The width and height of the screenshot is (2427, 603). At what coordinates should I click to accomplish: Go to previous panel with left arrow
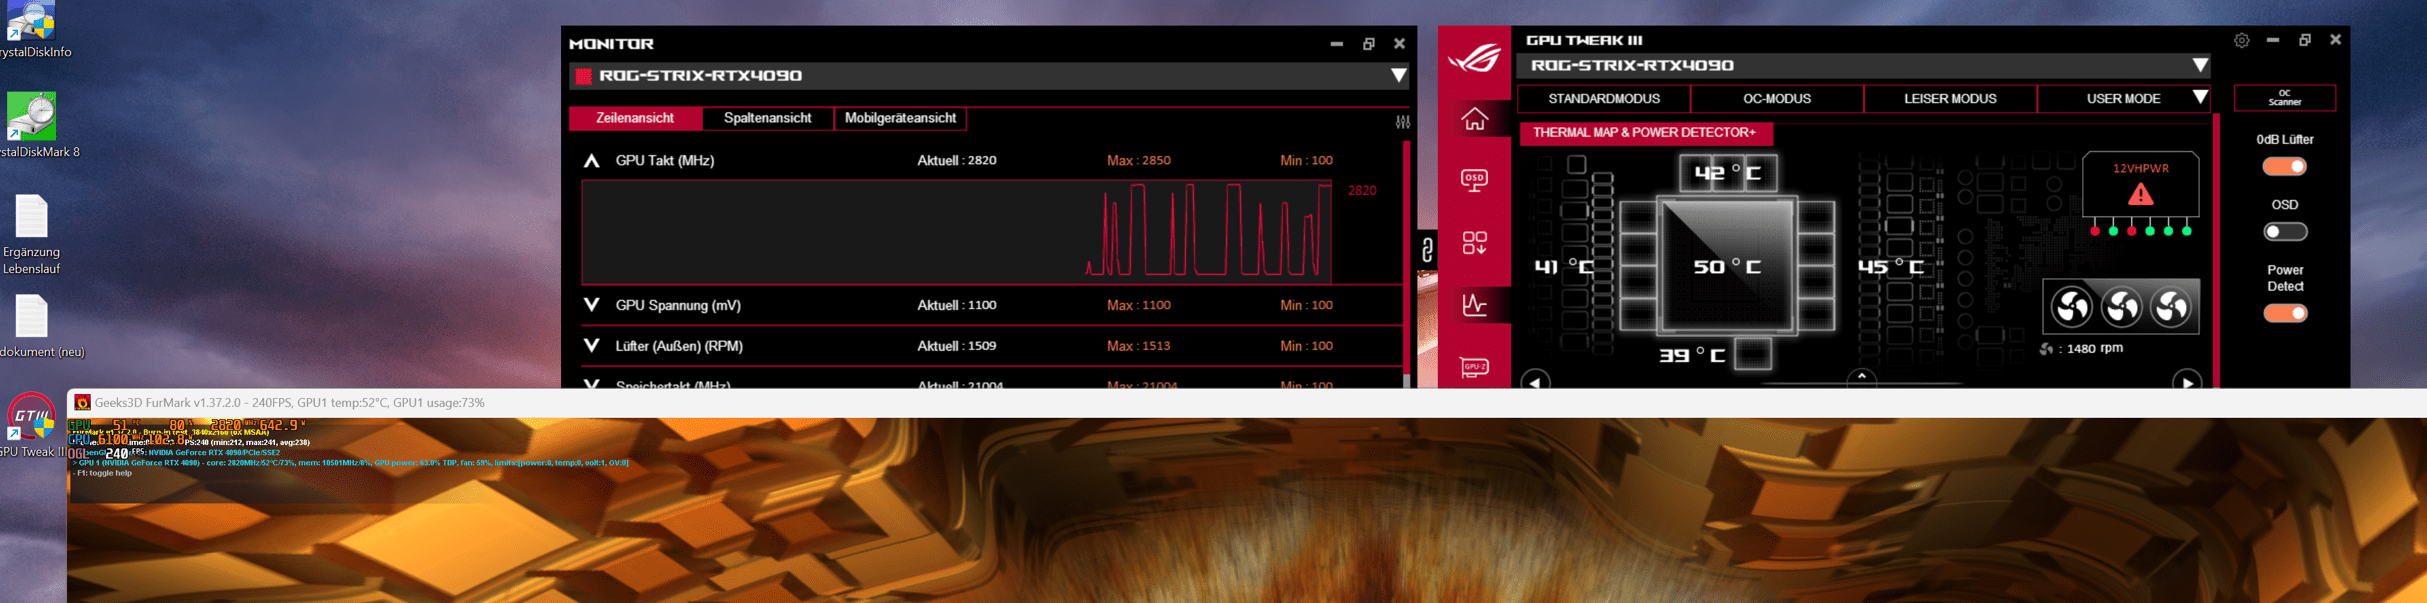point(1535,381)
